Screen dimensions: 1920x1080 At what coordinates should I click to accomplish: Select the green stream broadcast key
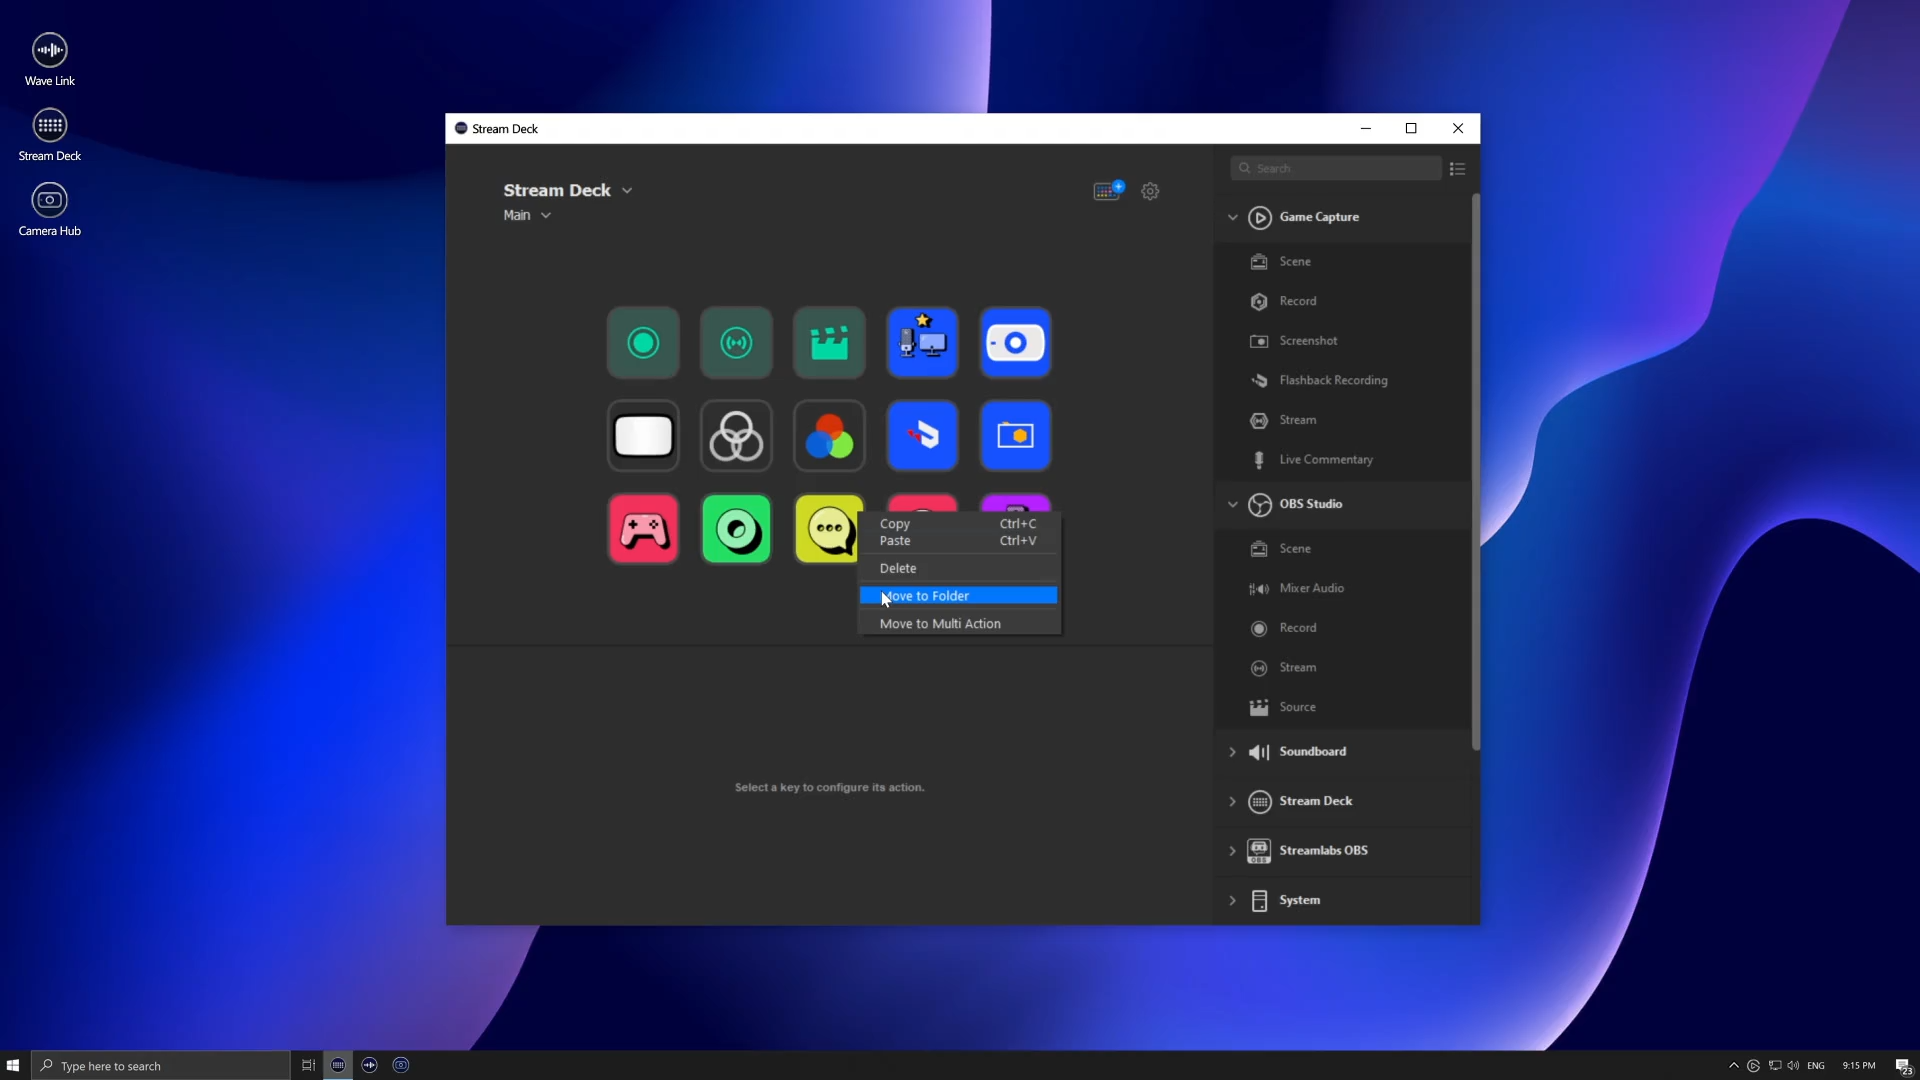click(x=736, y=343)
